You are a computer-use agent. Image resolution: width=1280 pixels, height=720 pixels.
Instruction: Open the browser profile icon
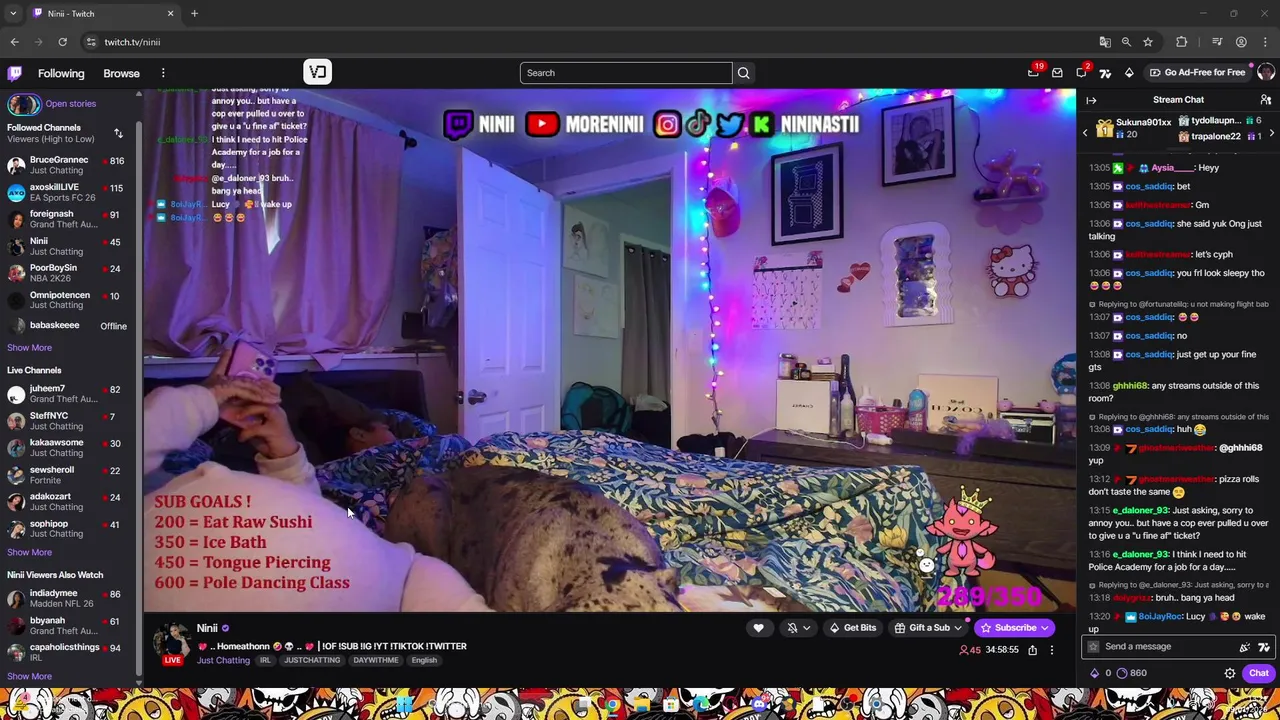tap(1241, 42)
